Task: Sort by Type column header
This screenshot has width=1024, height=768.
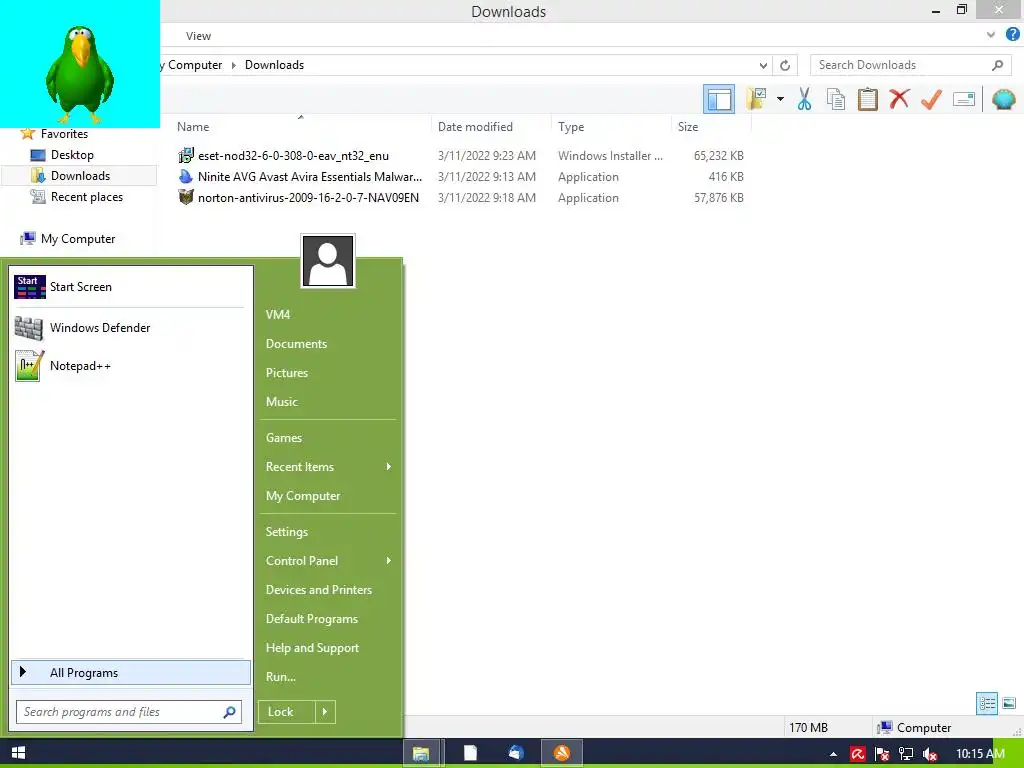Action: click(611, 127)
